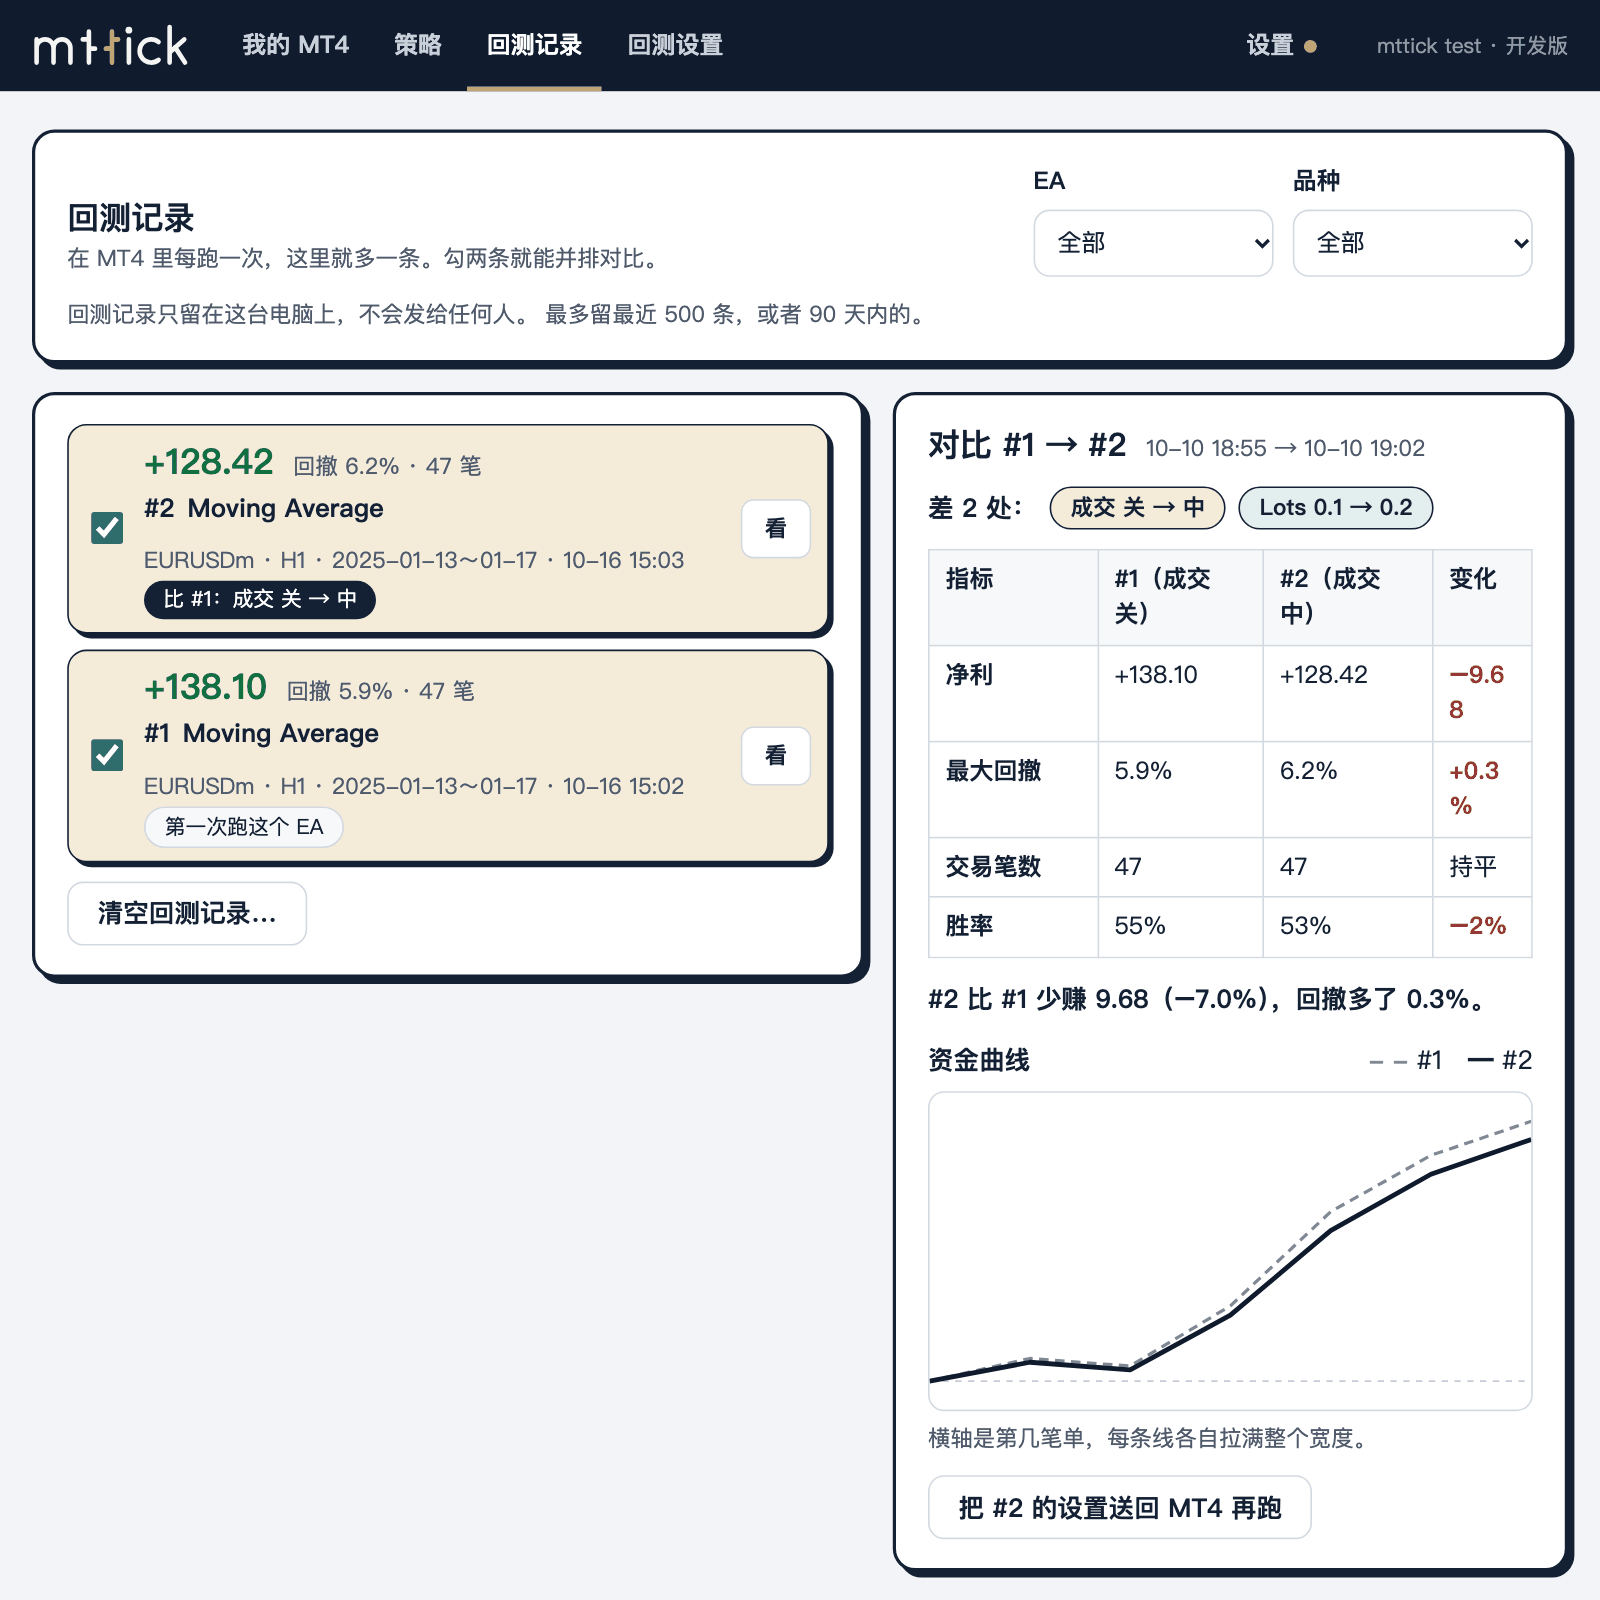Go to the 回测设置 tab

(675, 45)
